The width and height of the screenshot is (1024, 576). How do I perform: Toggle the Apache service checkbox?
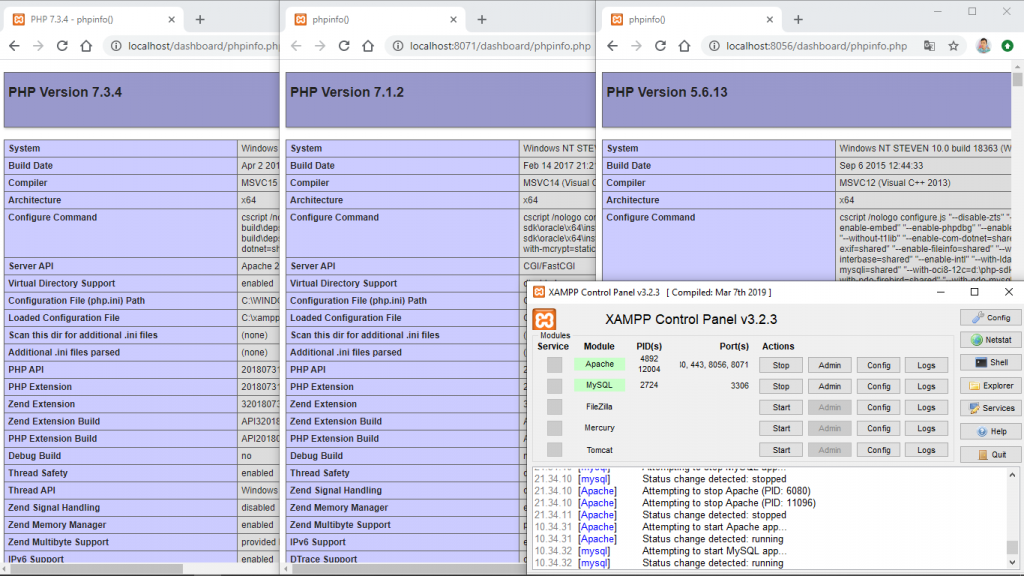tap(554, 365)
